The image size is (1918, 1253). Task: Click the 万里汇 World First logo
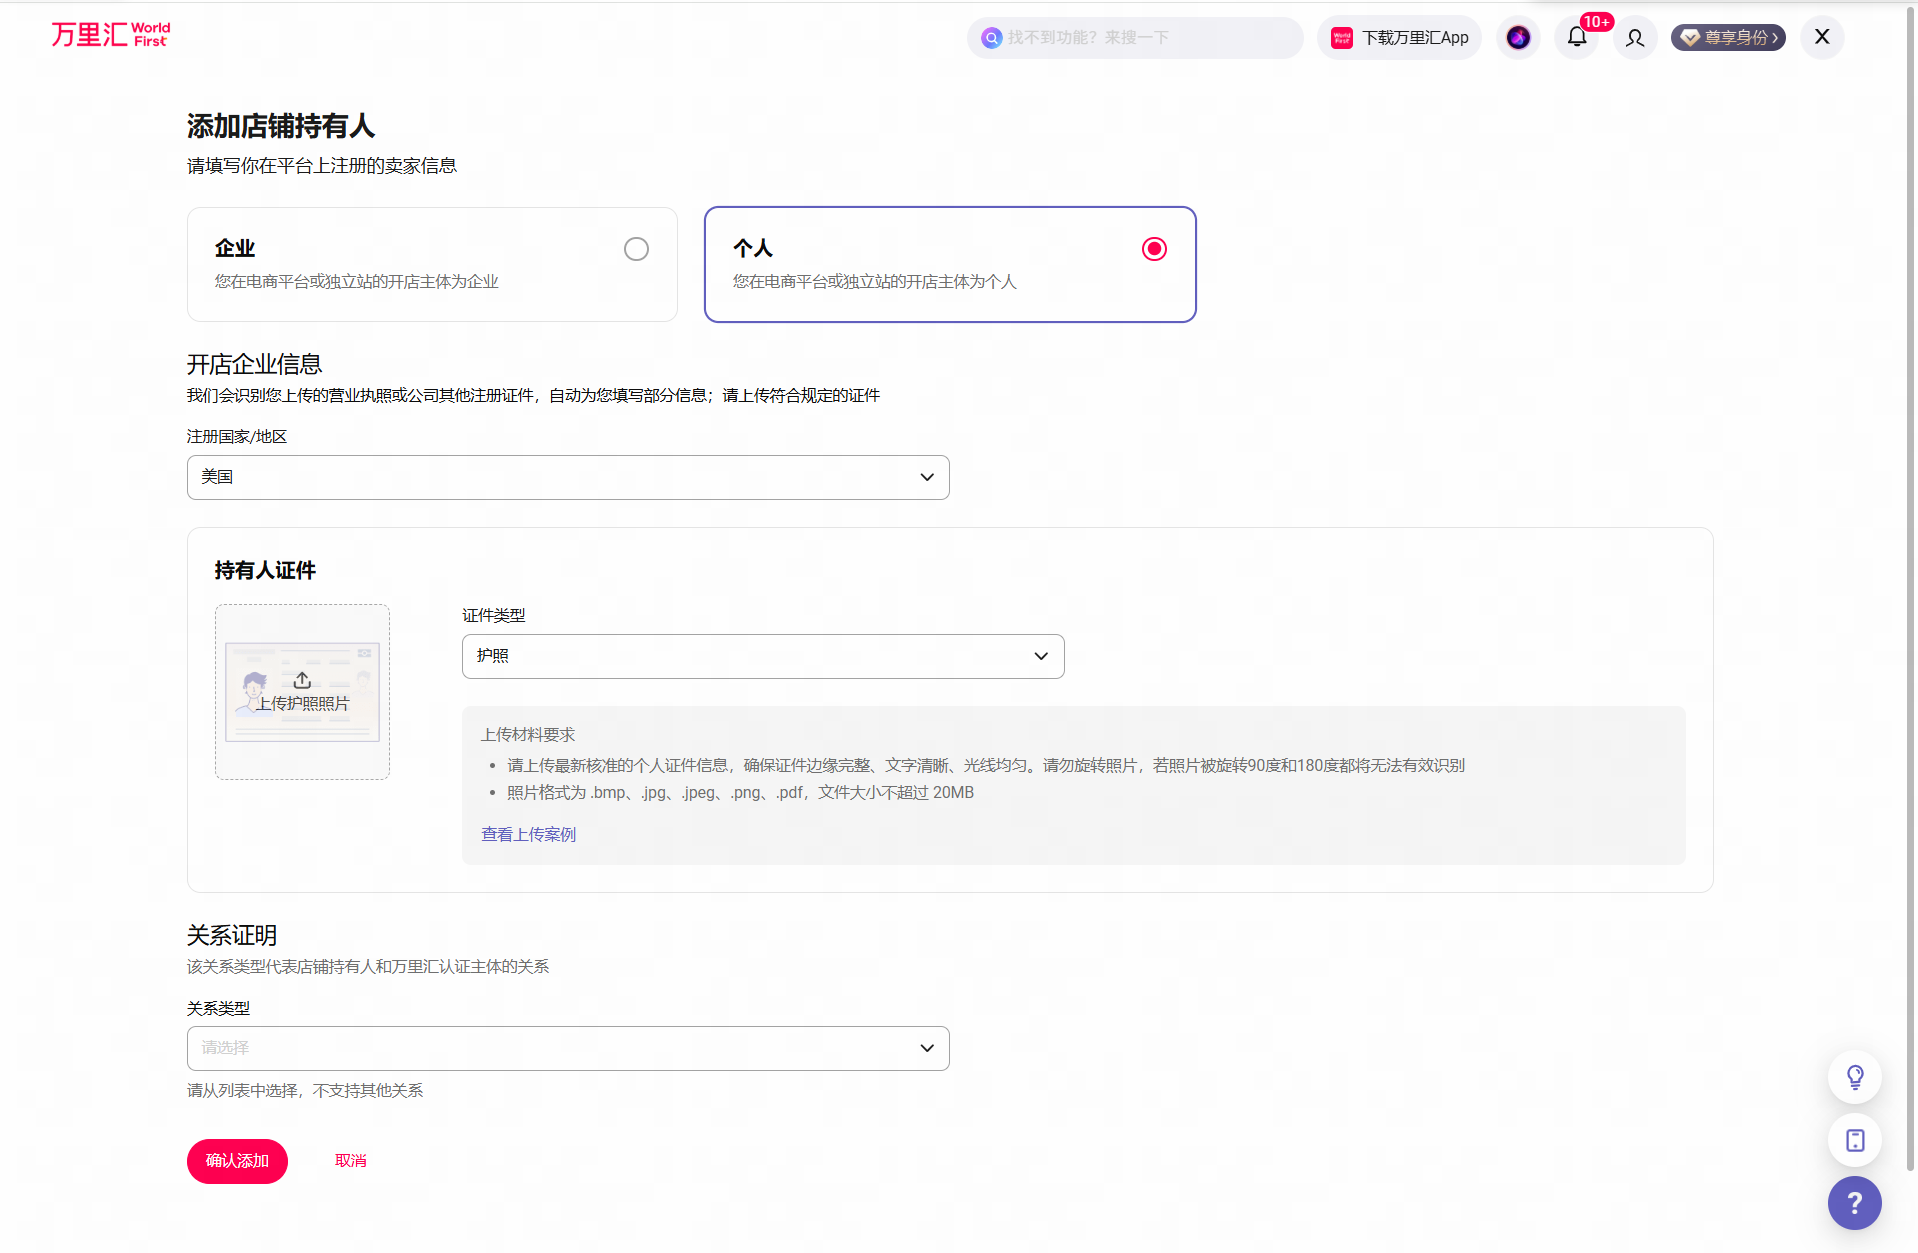[x=111, y=35]
